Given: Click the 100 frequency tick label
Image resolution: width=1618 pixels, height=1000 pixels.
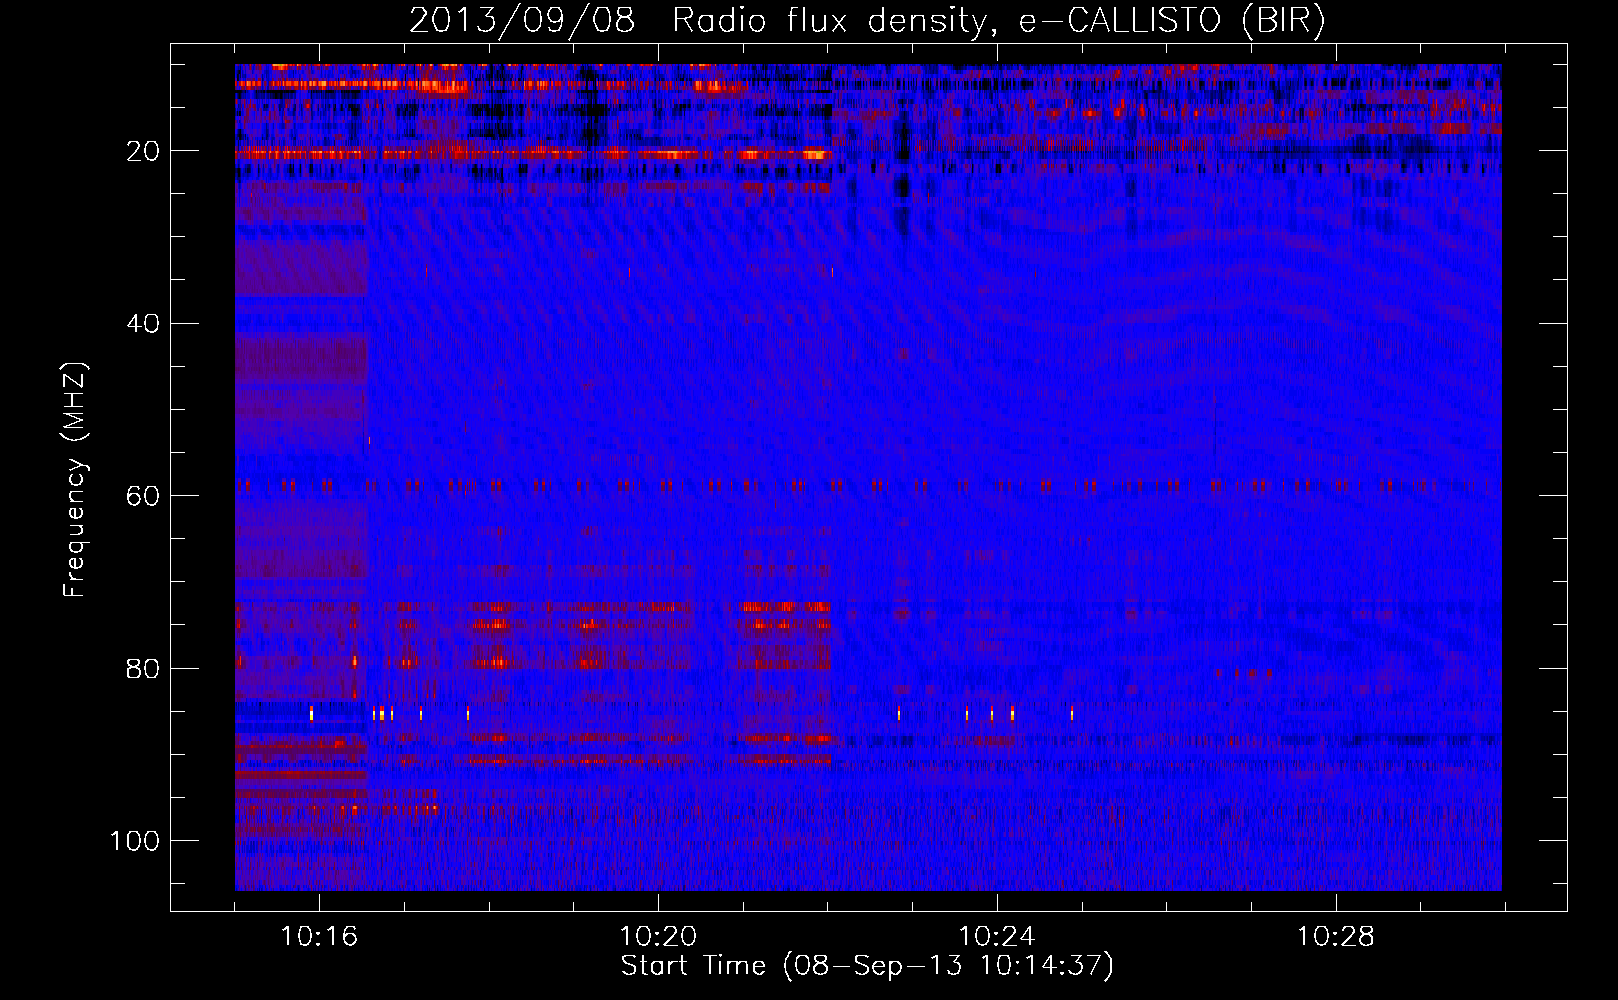Looking at the screenshot, I should click(135, 841).
